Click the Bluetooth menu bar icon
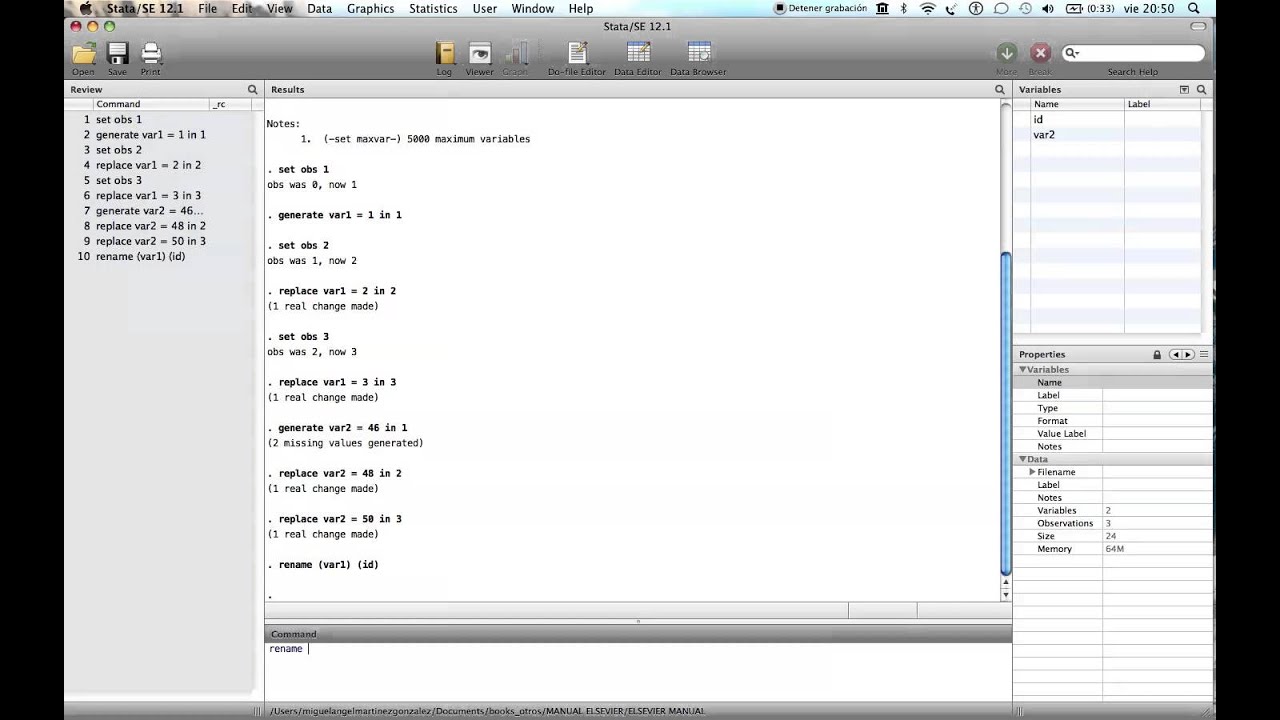This screenshot has width=1280, height=720. [903, 8]
